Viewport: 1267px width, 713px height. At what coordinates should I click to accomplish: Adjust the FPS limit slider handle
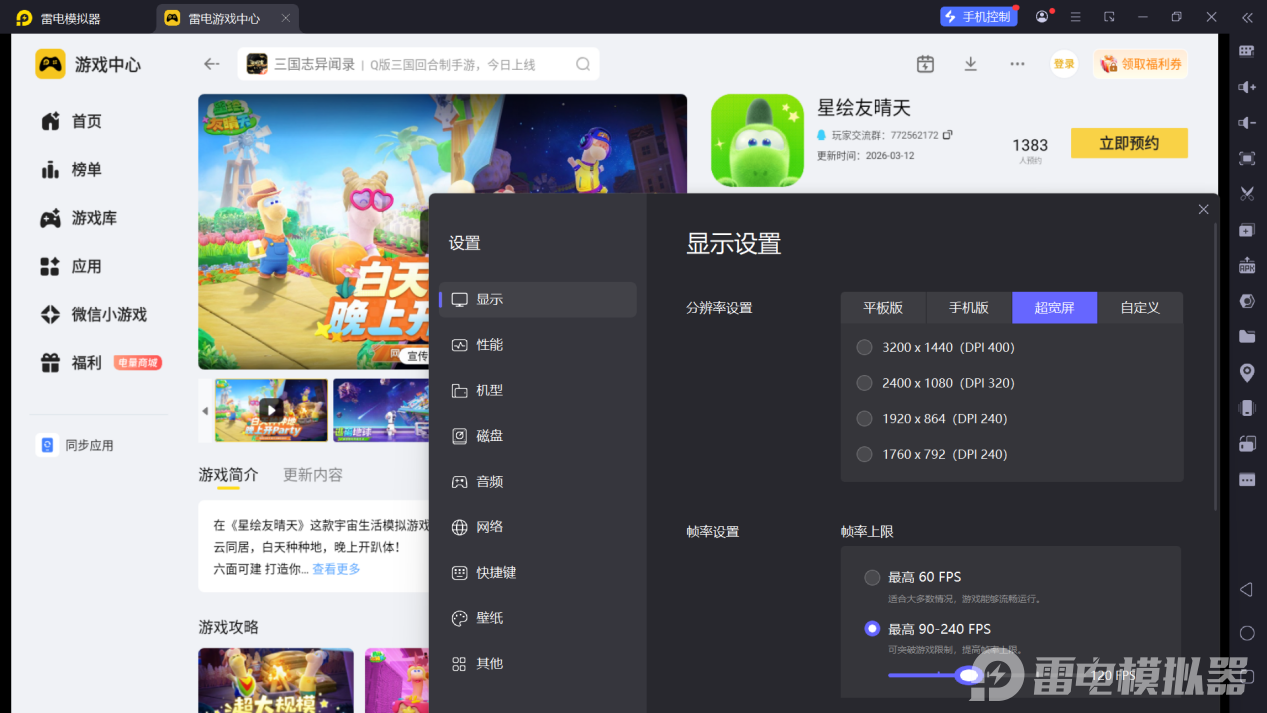(968, 675)
